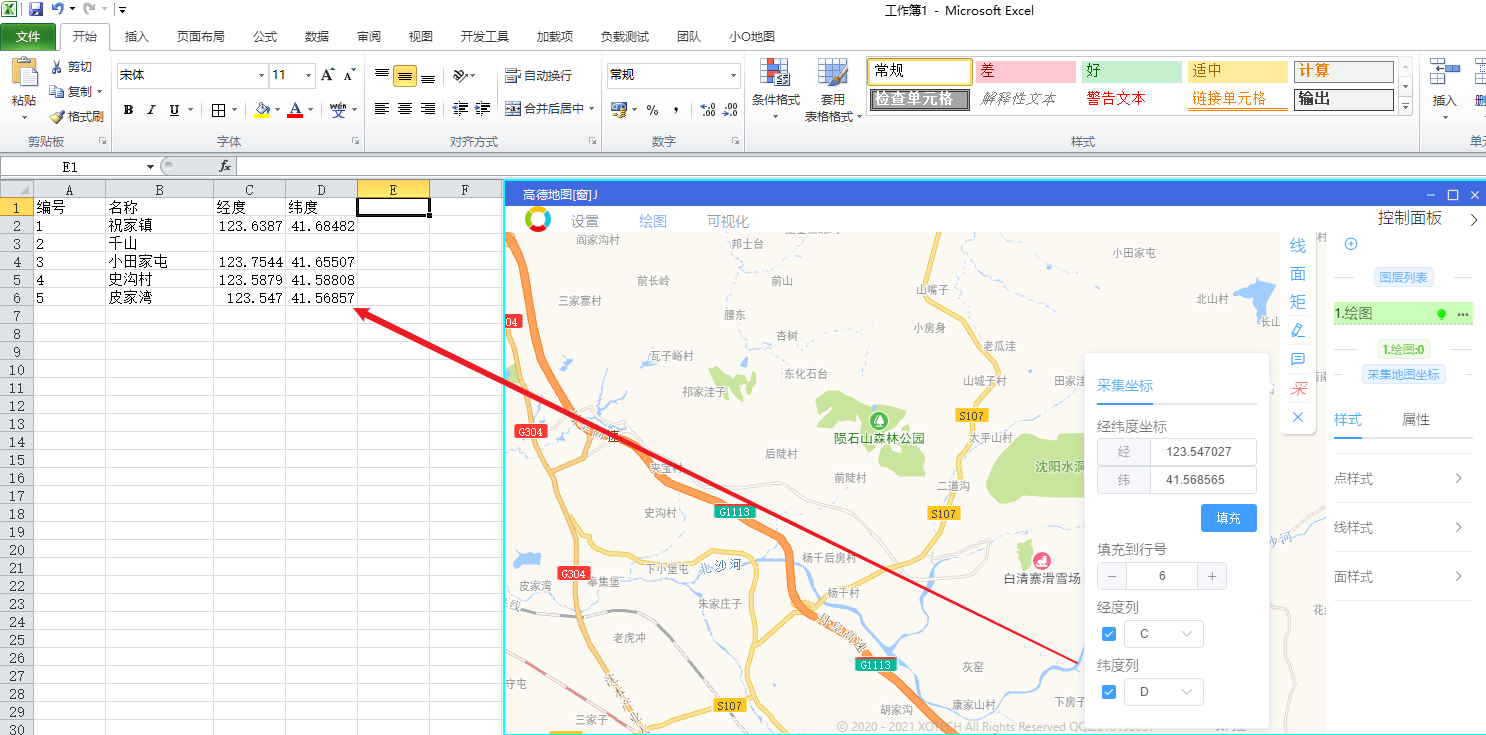Screen dimensions: 1486x735
Task: Open the 设置 menu in map window
Action: coord(585,221)
